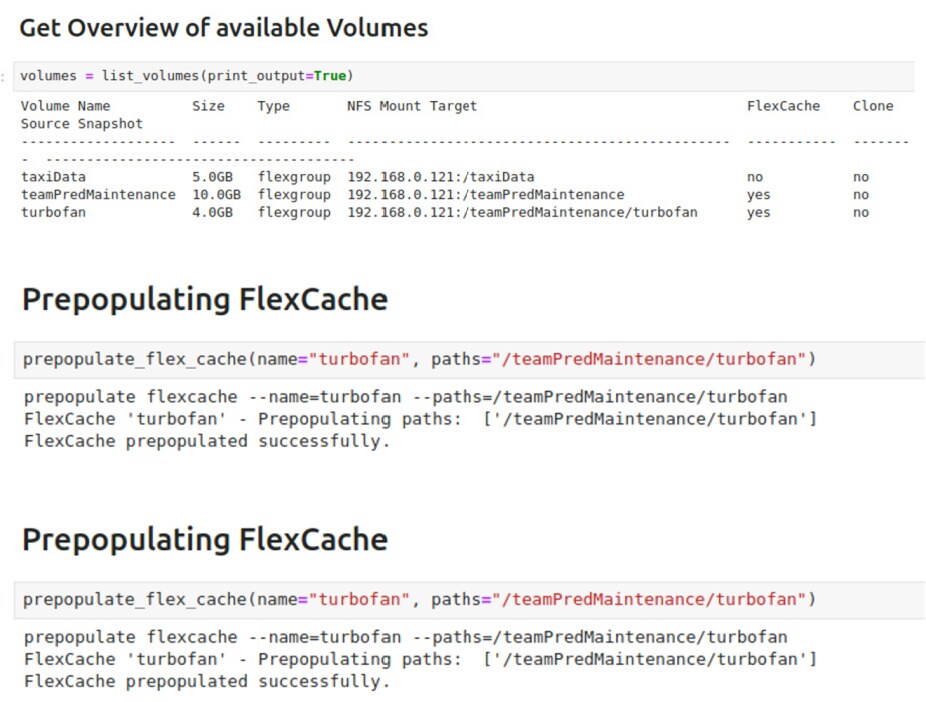Click the 192.168.0.121:/taxiData mount target
Image resolution: width=926 pixels, height=702 pixels.
[x=441, y=177]
